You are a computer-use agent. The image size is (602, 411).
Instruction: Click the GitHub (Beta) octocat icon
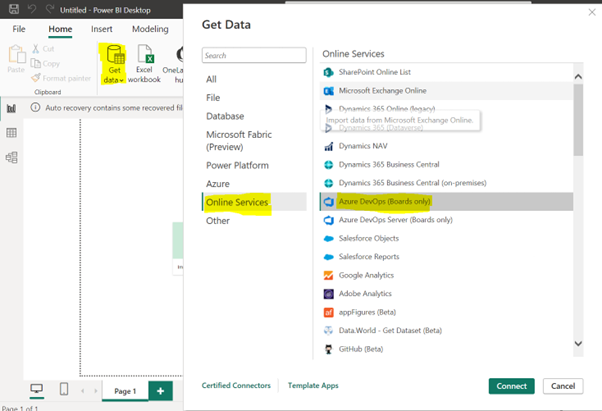(x=329, y=349)
